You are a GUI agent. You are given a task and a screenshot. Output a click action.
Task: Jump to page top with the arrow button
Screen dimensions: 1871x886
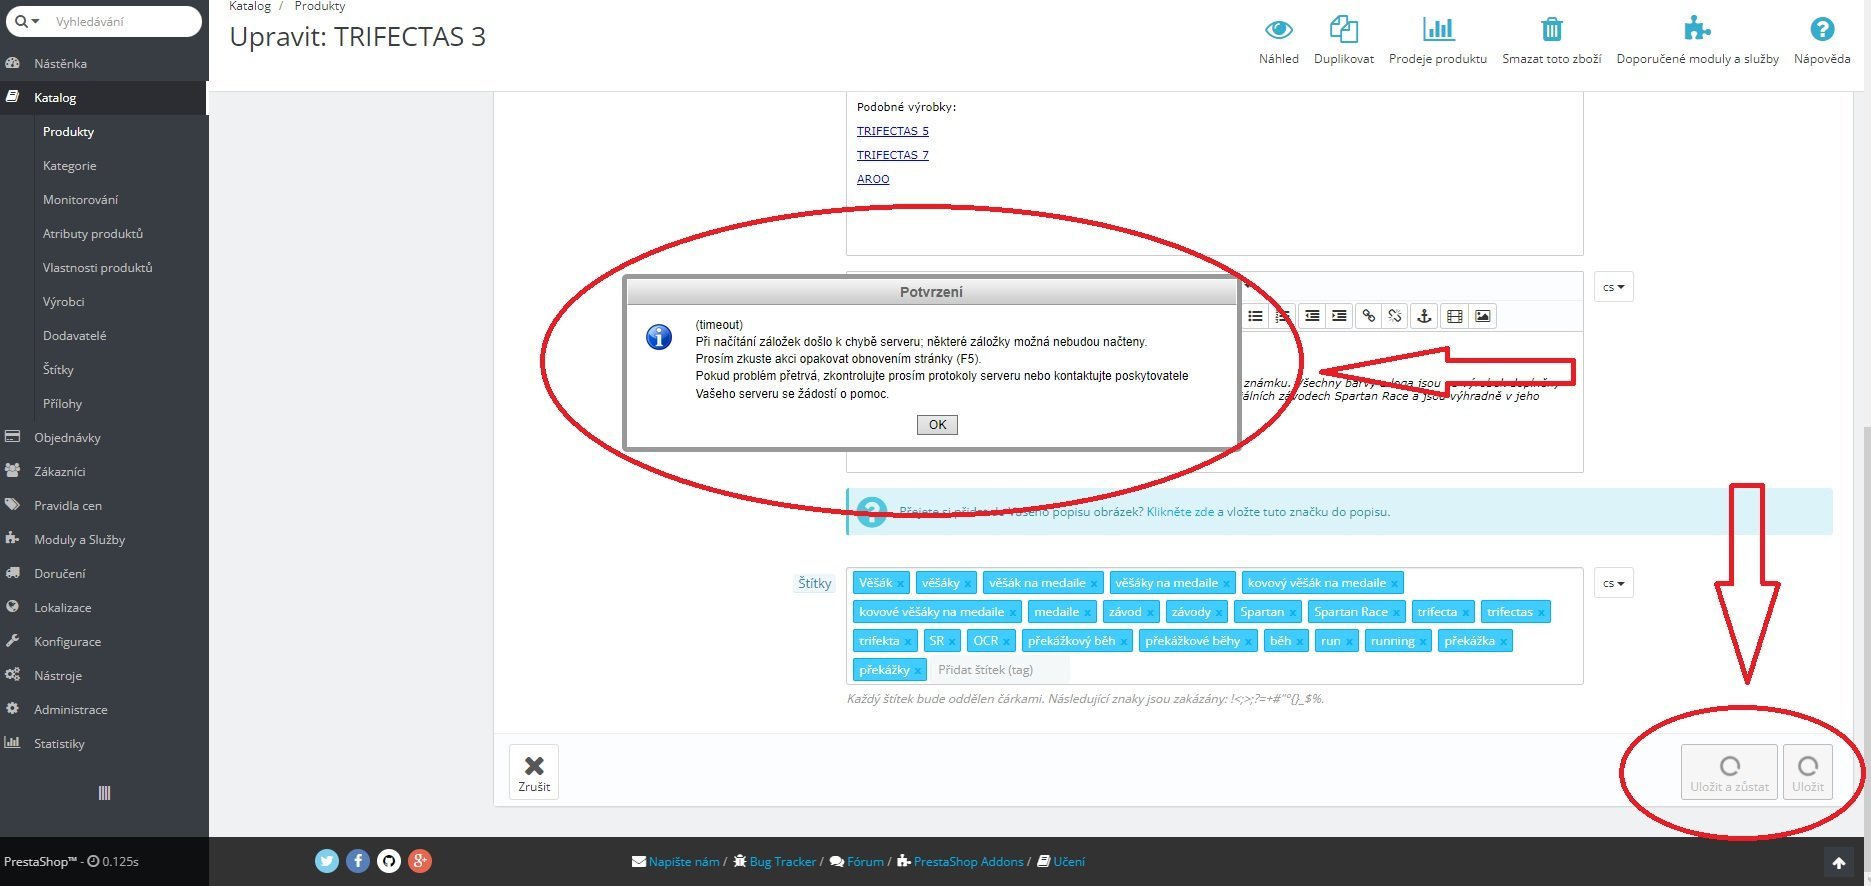pyautogui.click(x=1838, y=863)
